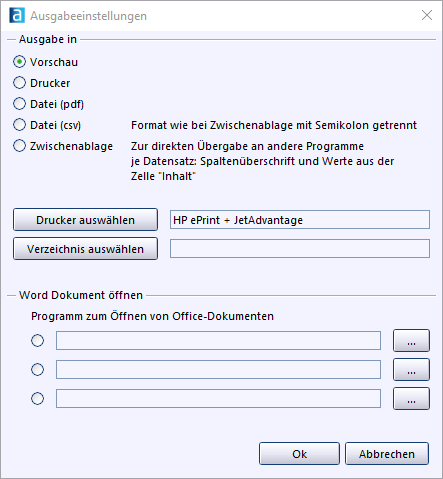Select the third Office program radio button

(37, 399)
